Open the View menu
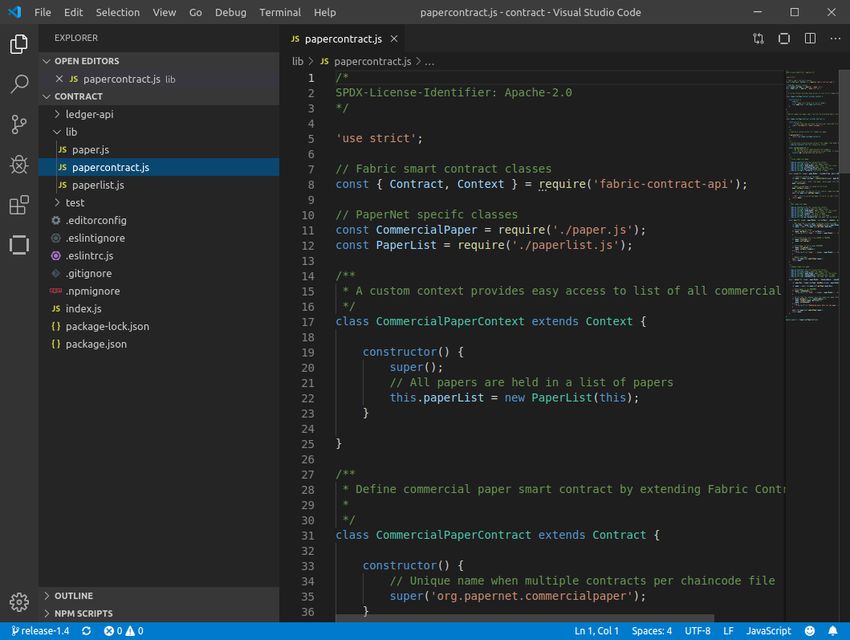Screen dimensions: 850x640 [x=164, y=12]
